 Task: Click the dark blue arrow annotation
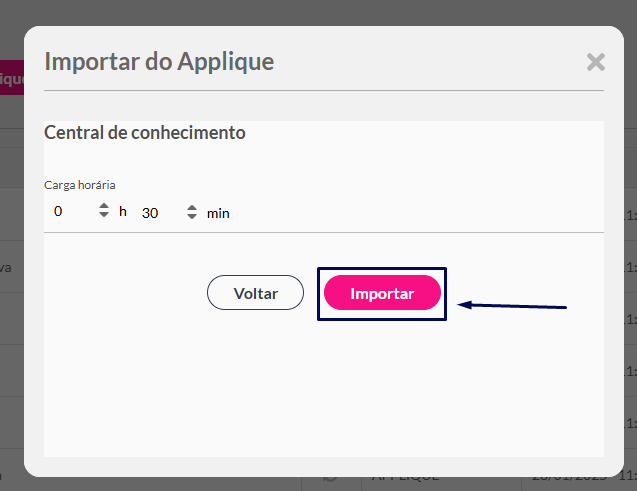click(512, 305)
